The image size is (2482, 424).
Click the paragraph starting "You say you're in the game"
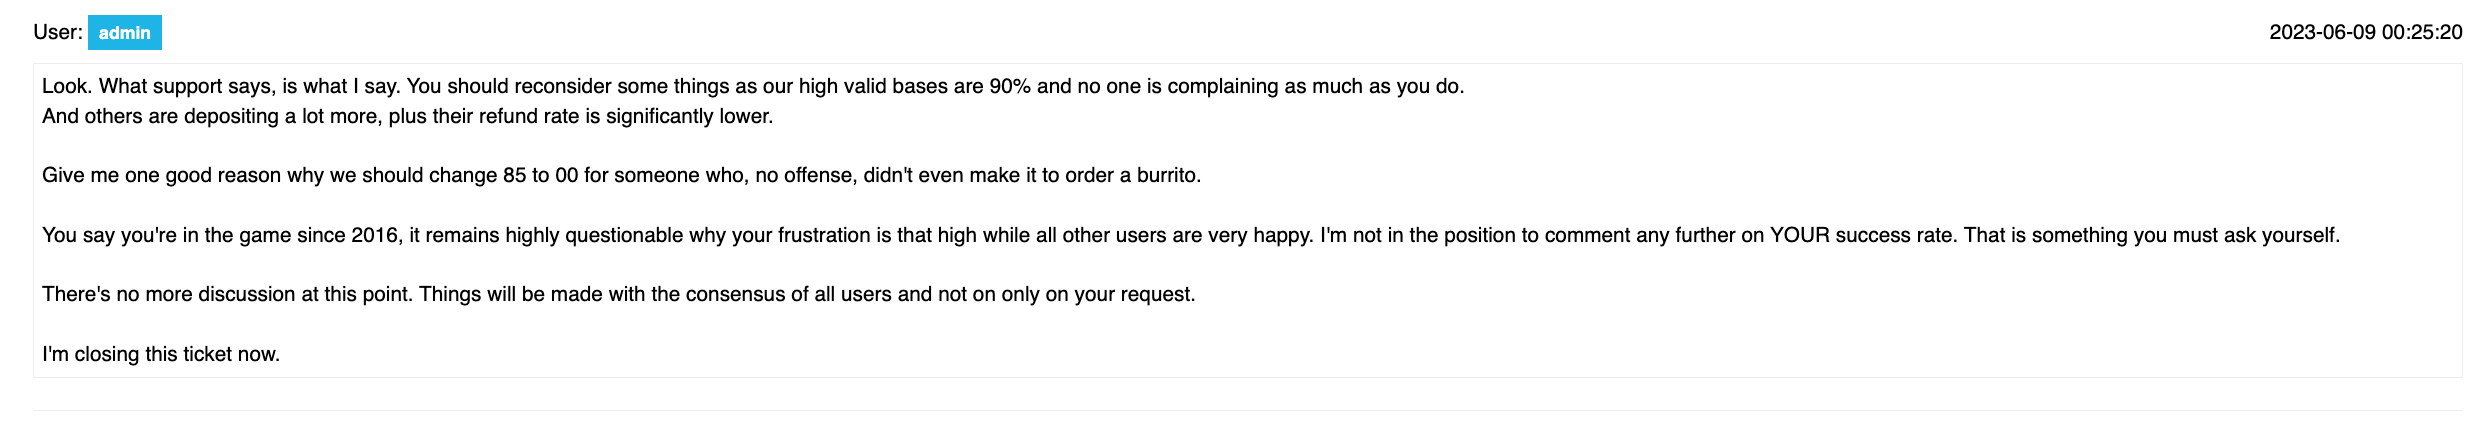(1191, 235)
